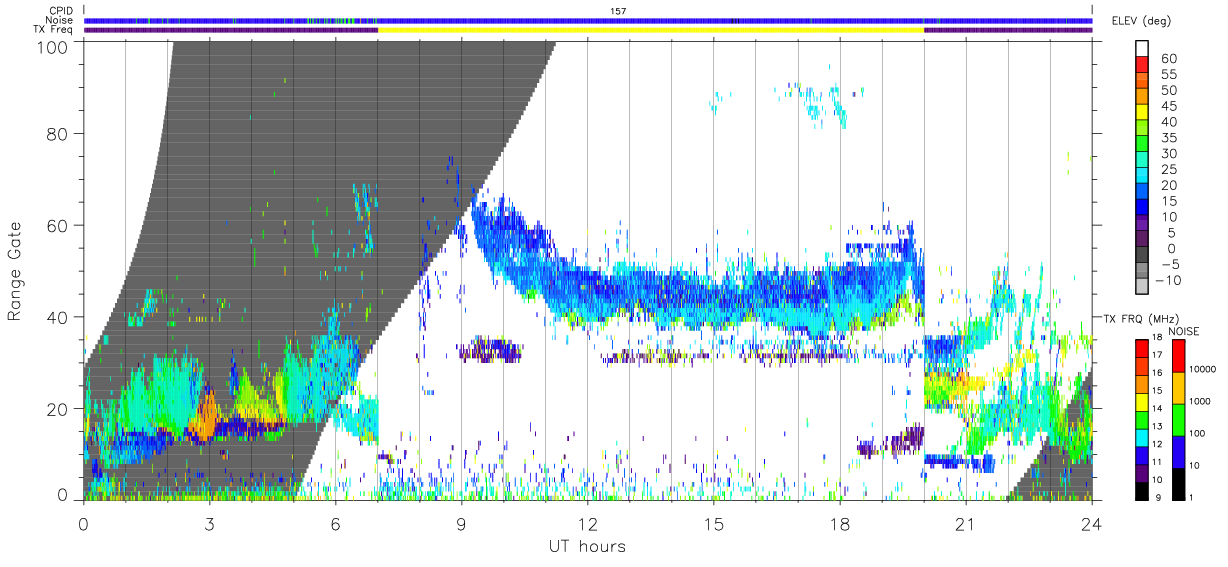Screen dimensions: 1228x567
Task: Click the '18' tick on the UT hours axis
Action: pos(840,524)
